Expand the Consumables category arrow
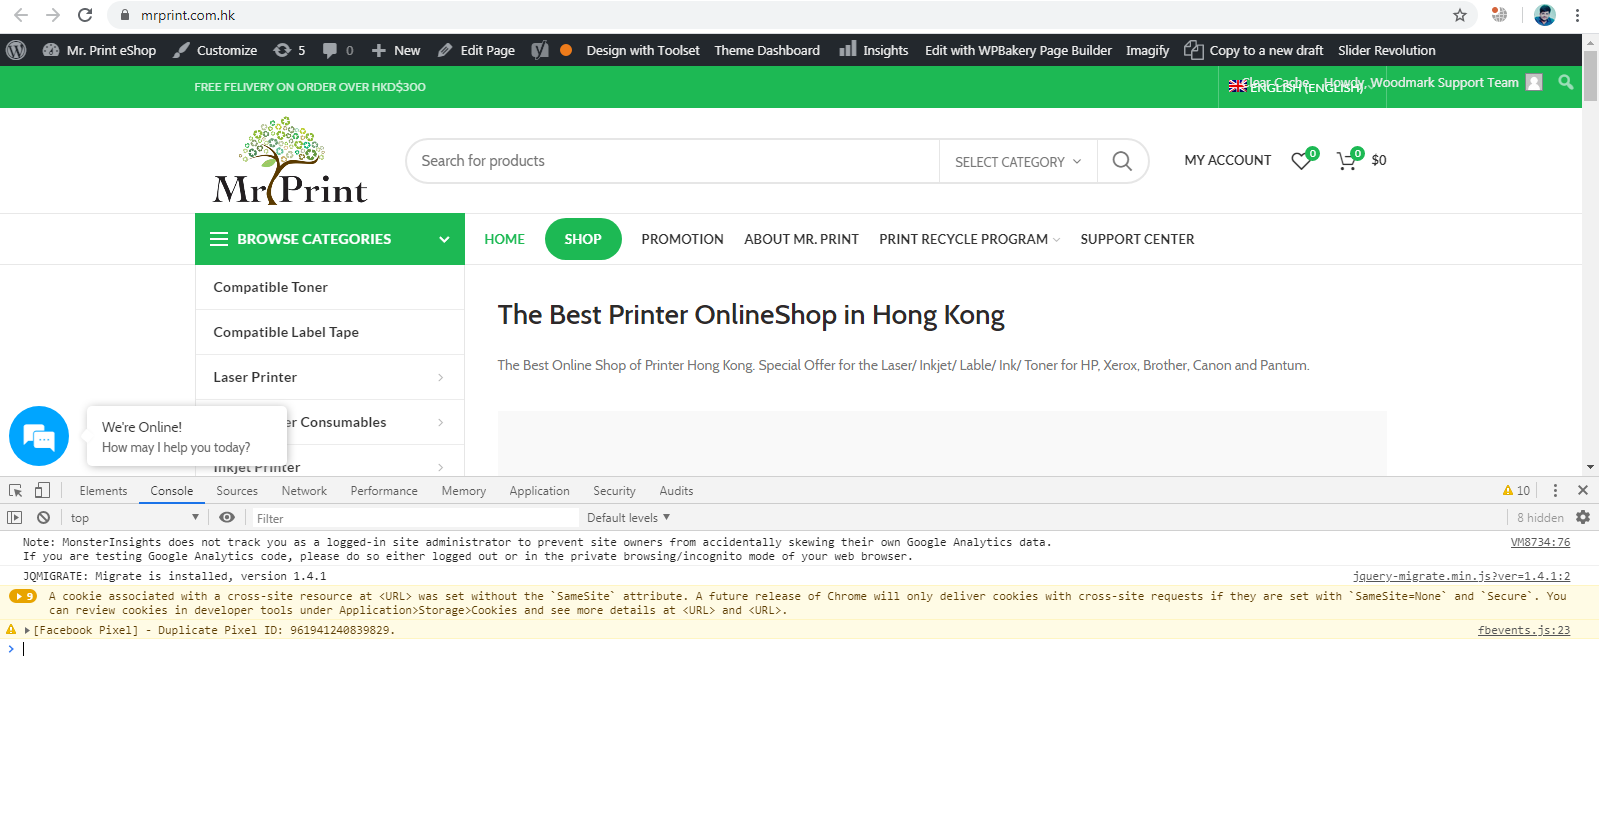This screenshot has height=817, width=1599. (x=441, y=422)
